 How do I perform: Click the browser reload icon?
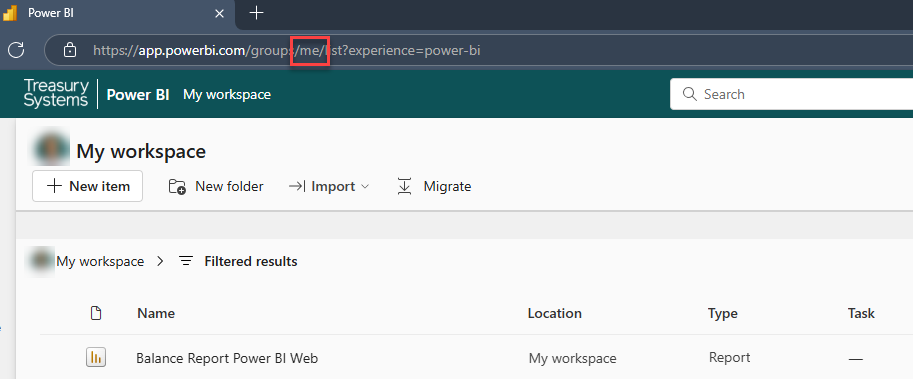[x=16, y=50]
